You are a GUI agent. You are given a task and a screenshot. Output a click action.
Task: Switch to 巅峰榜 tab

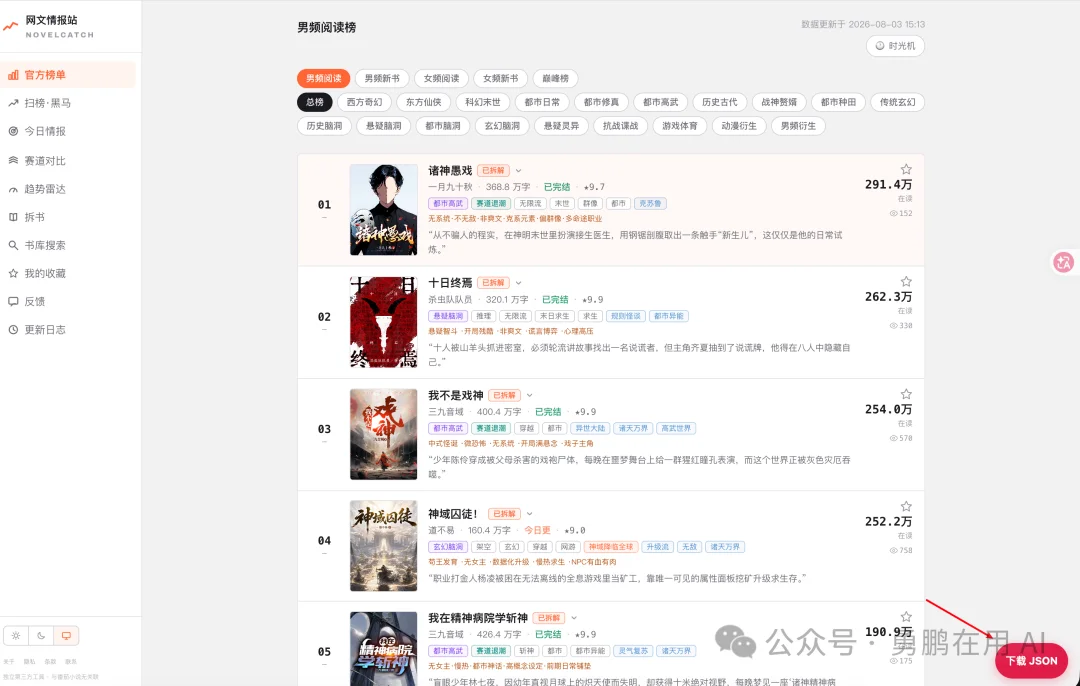click(x=555, y=79)
